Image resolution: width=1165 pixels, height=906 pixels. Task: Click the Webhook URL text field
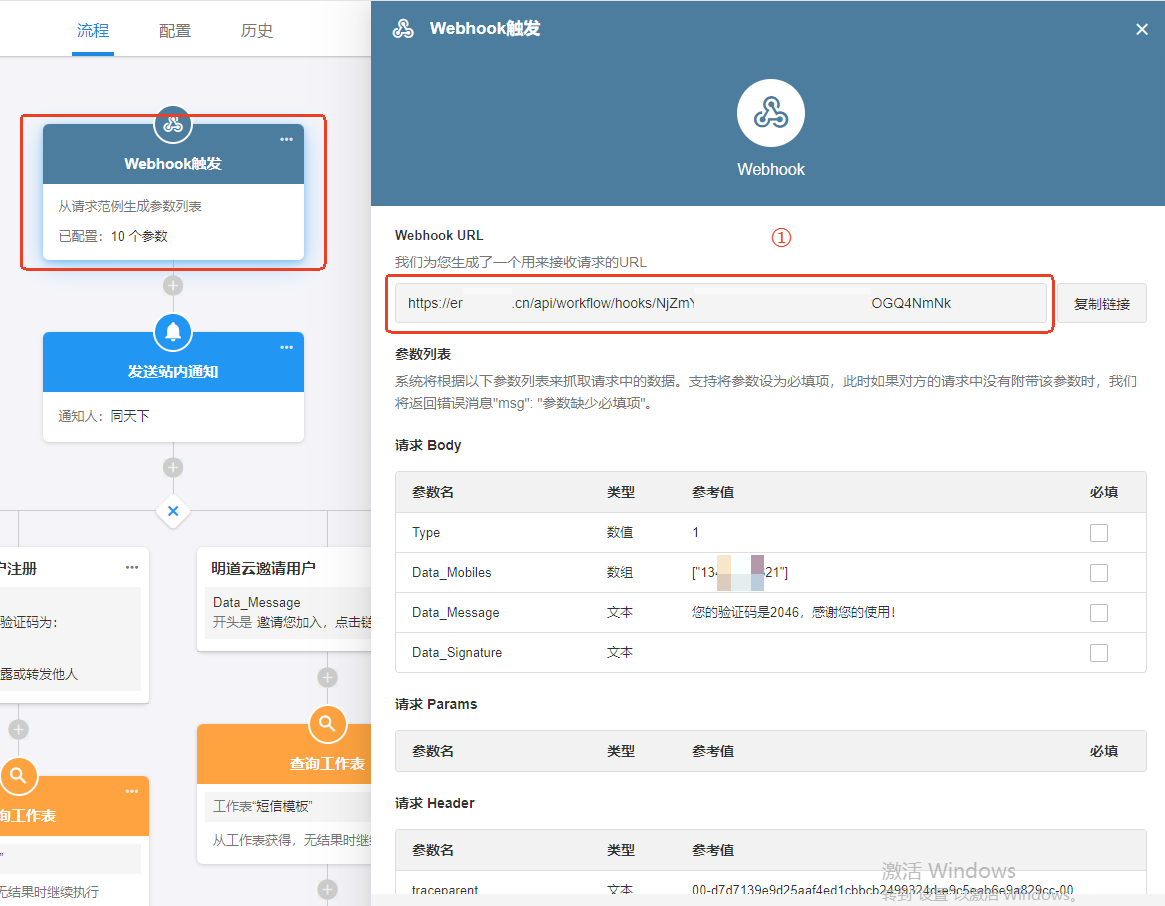(x=720, y=303)
